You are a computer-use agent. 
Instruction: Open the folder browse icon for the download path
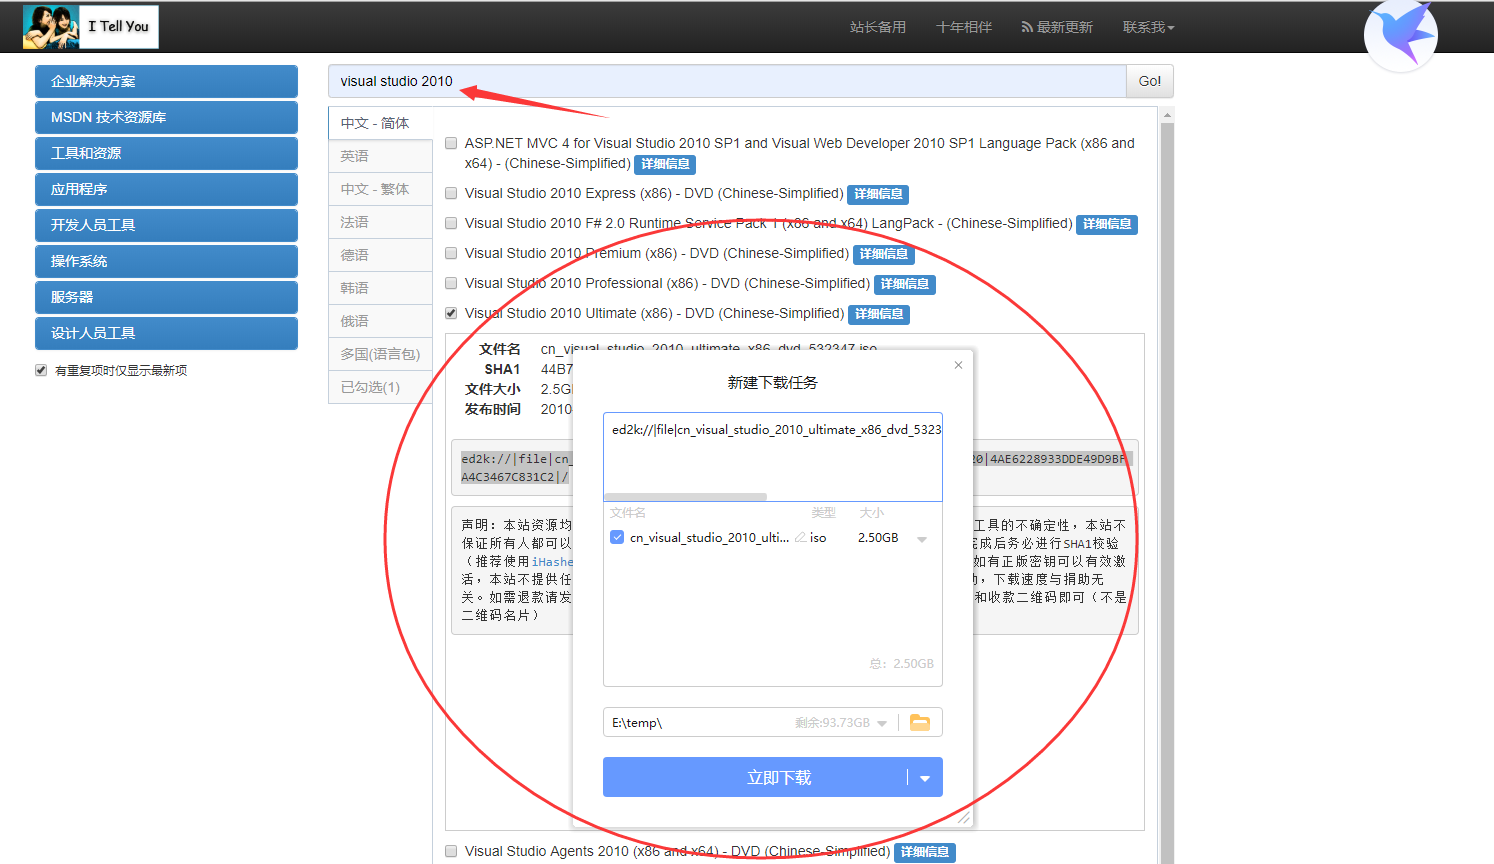pyautogui.click(x=920, y=723)
